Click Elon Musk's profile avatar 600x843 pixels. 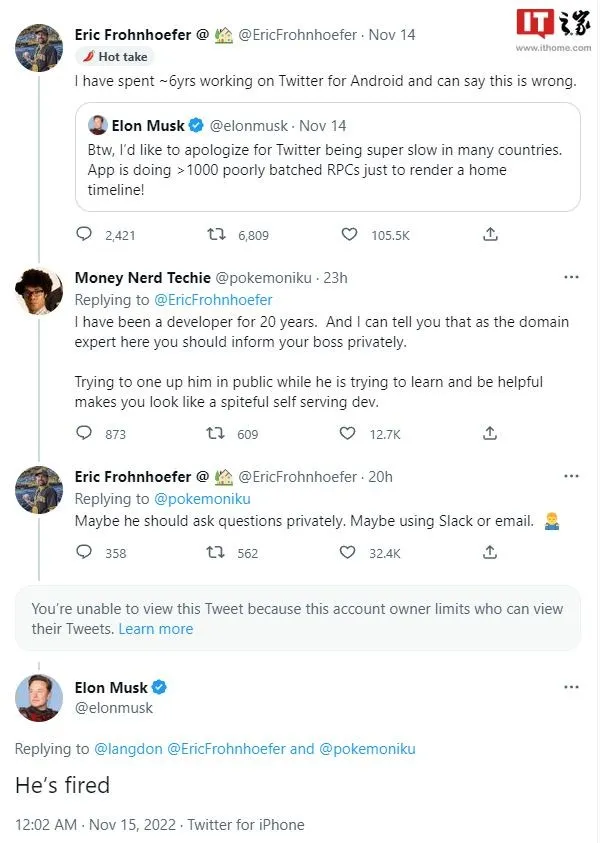pos(39,698)
